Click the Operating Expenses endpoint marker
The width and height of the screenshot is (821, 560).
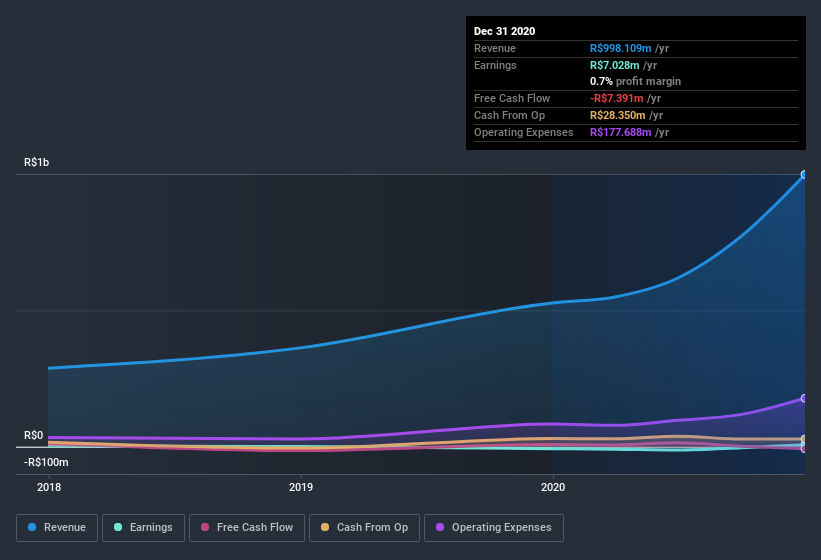(804, 399)
